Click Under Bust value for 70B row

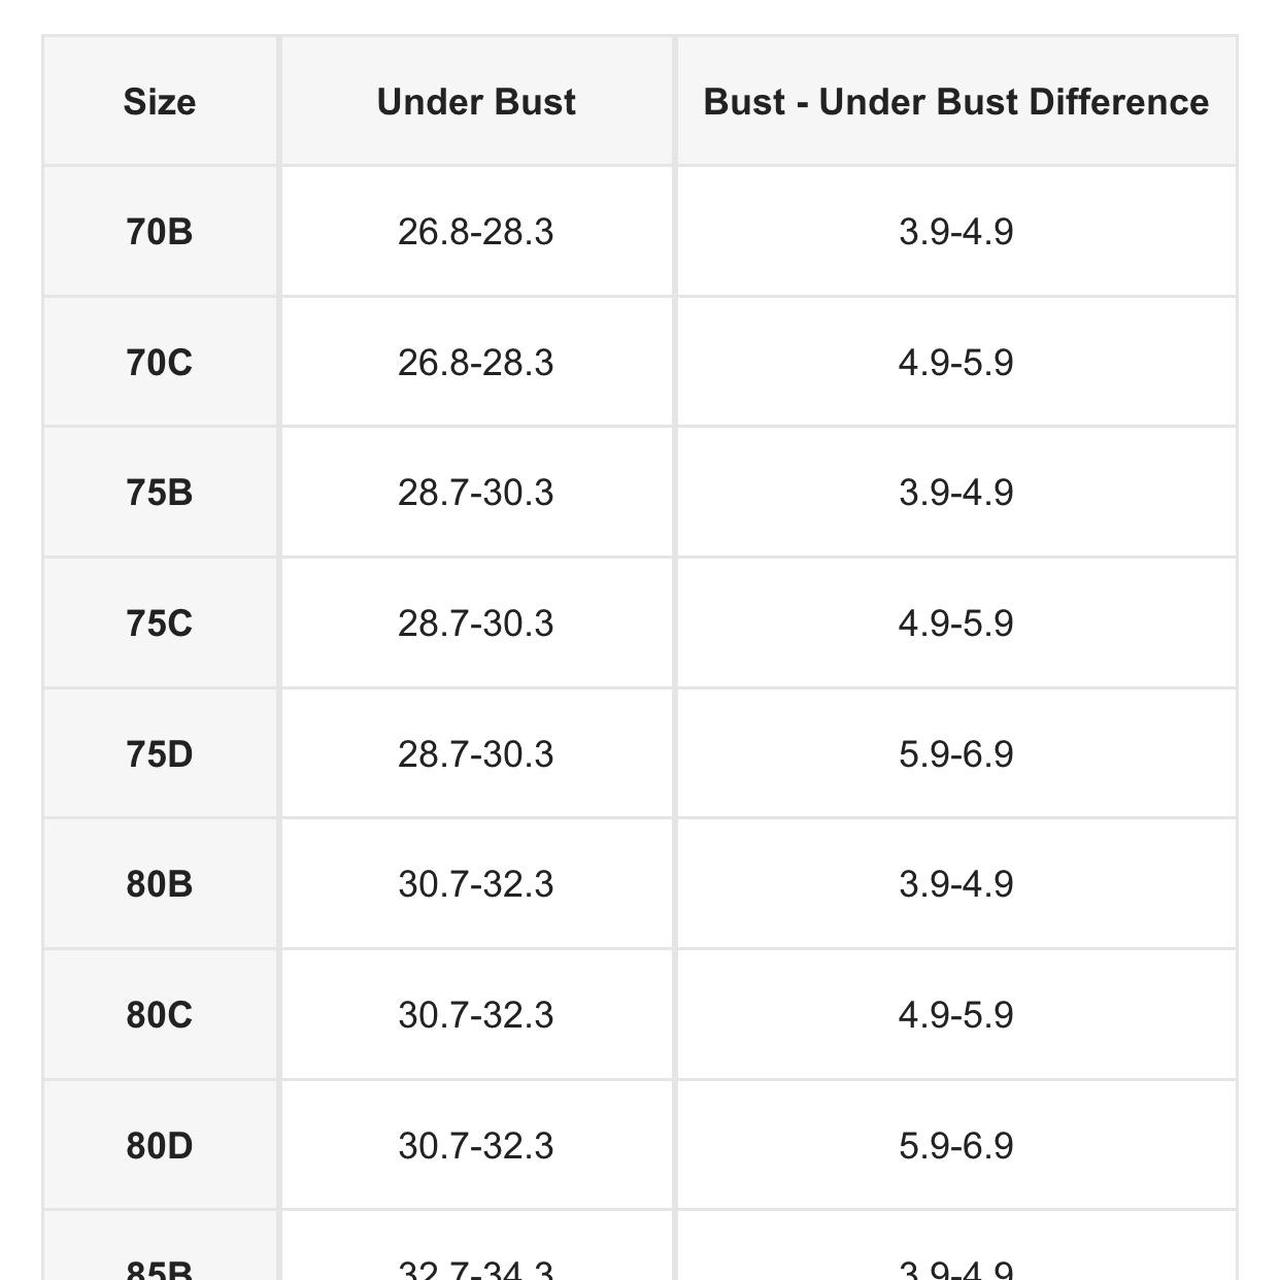point(475,232)
